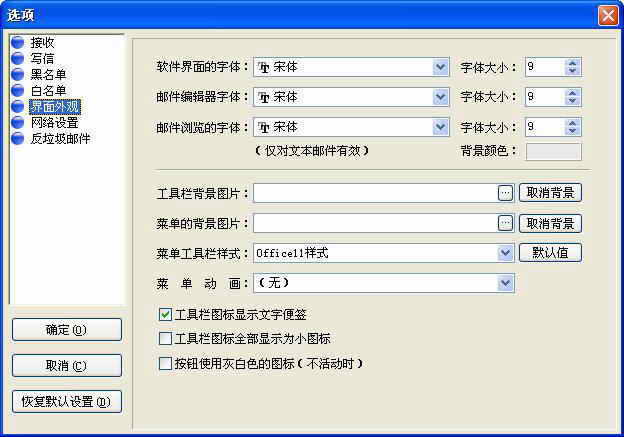The height and width of the screenshot is (437, 624).
Task: Open the 菜单动画 dropdown list
Action: [x=505, y=283]
